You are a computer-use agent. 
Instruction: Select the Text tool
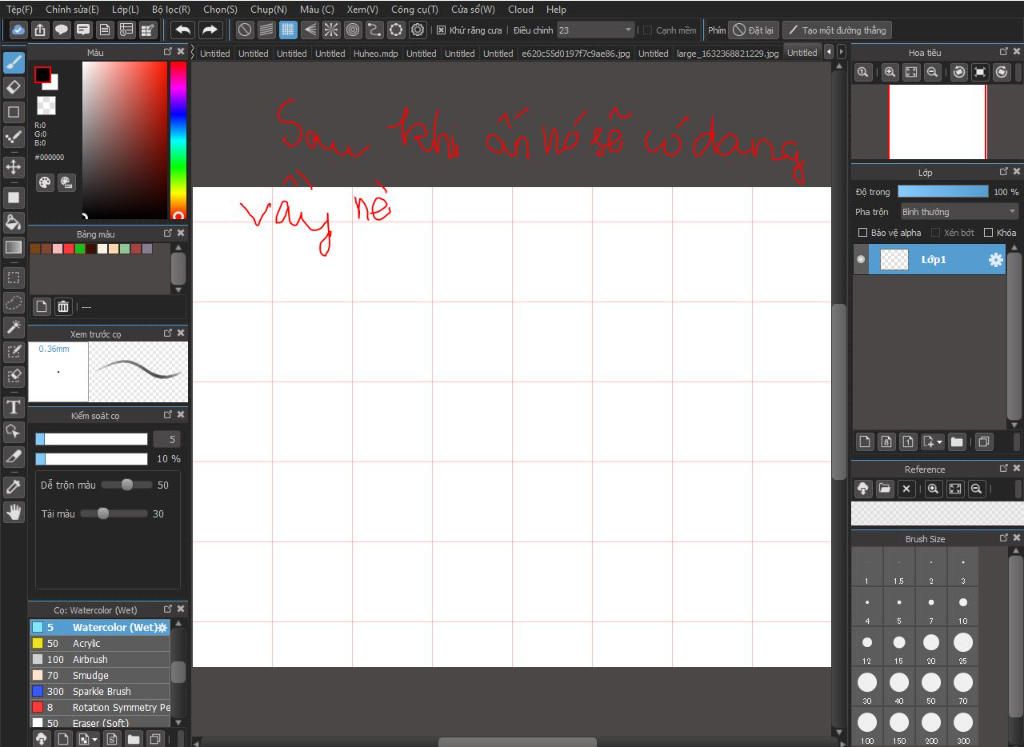[13, 407]
